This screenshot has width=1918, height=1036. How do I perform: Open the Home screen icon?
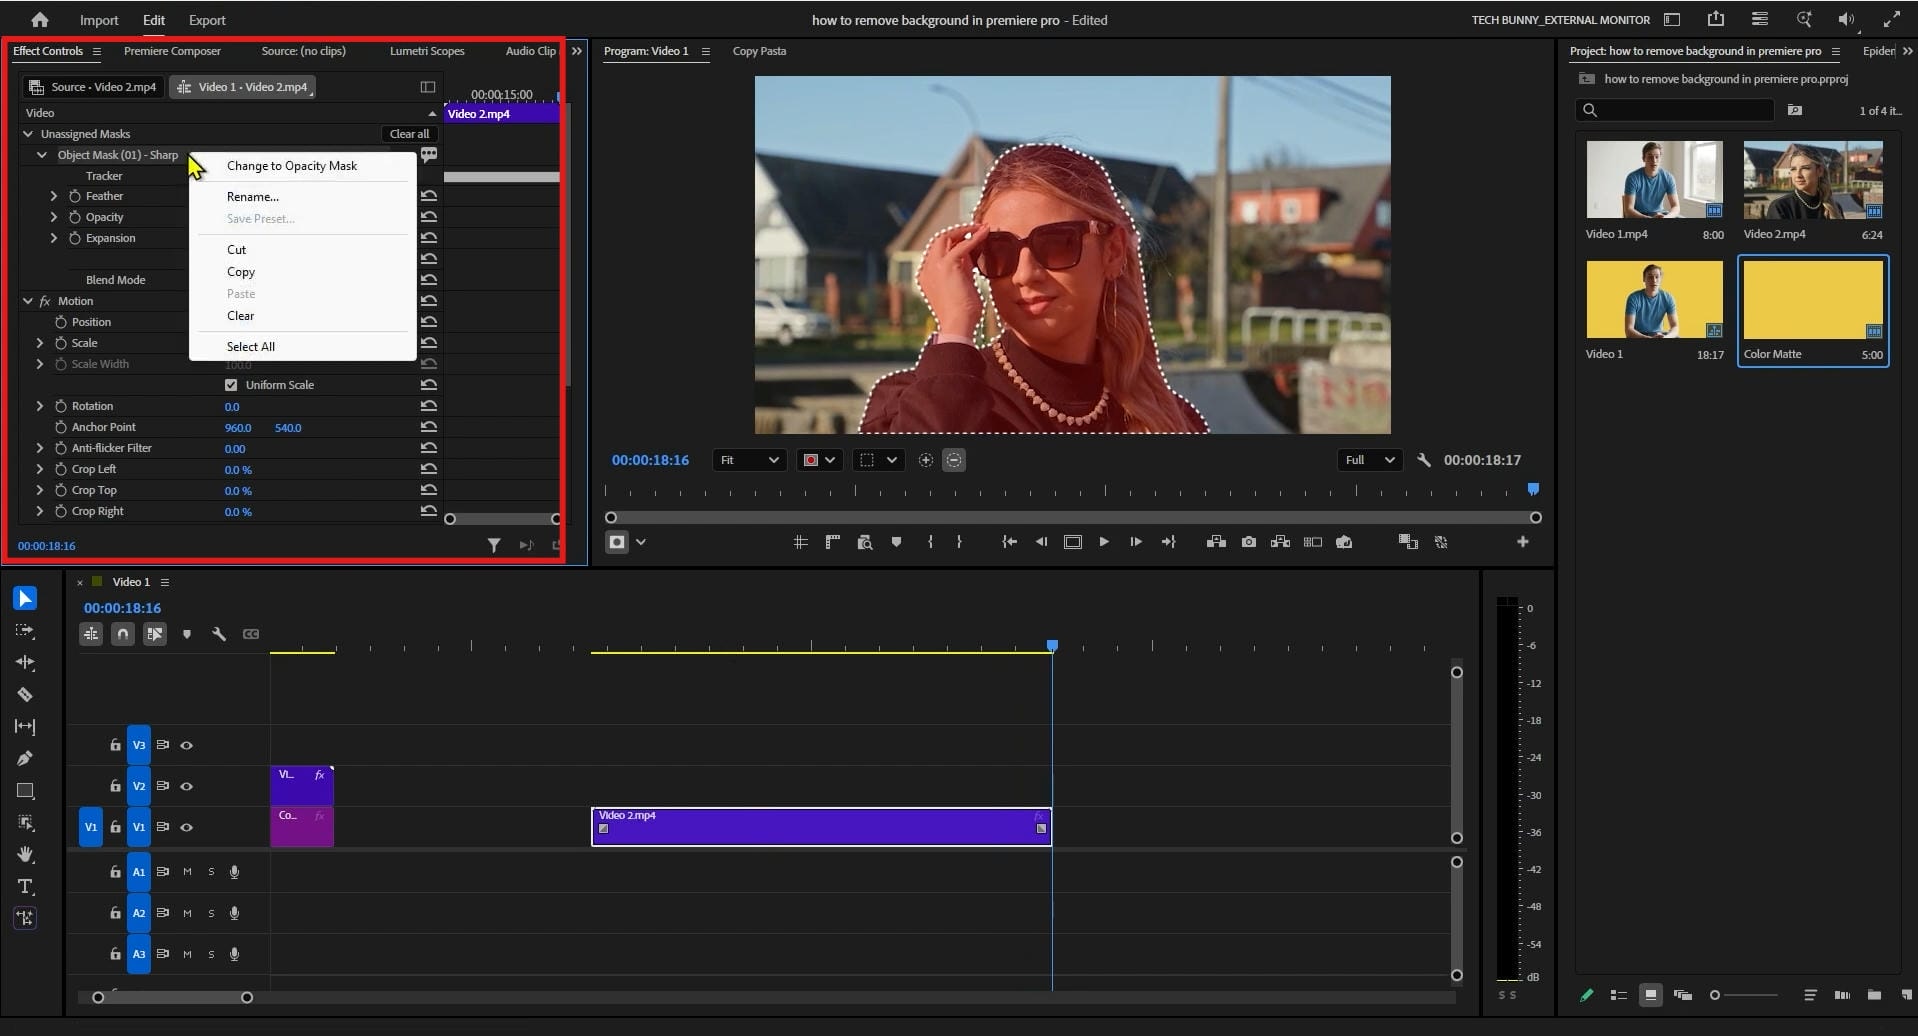[x=40, y=20]
